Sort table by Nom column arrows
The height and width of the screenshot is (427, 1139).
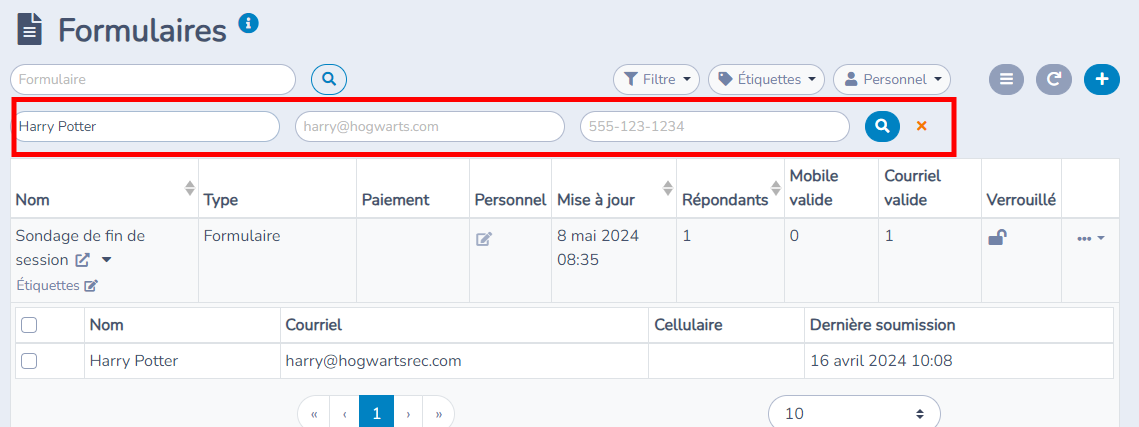190,188
